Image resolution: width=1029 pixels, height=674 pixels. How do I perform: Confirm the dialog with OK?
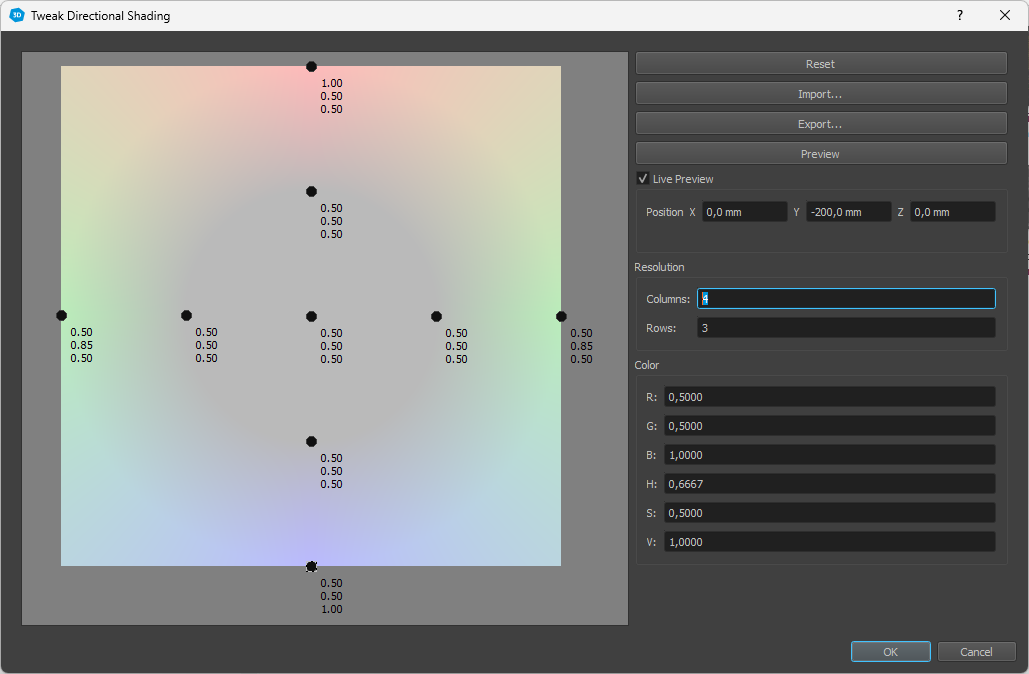coord(890,652)
